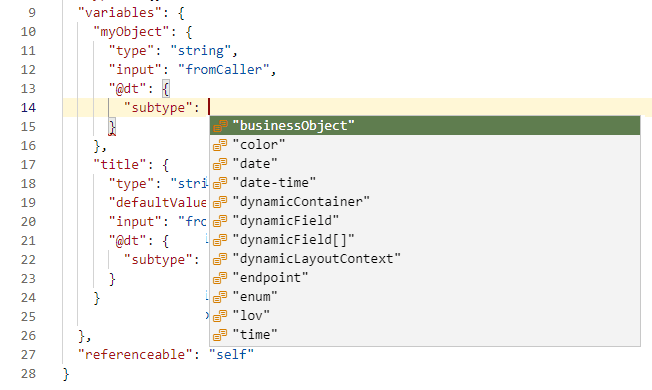Click the error-underlined closing brace on line 15
This screenshot has width=652, height=390.
112,127
